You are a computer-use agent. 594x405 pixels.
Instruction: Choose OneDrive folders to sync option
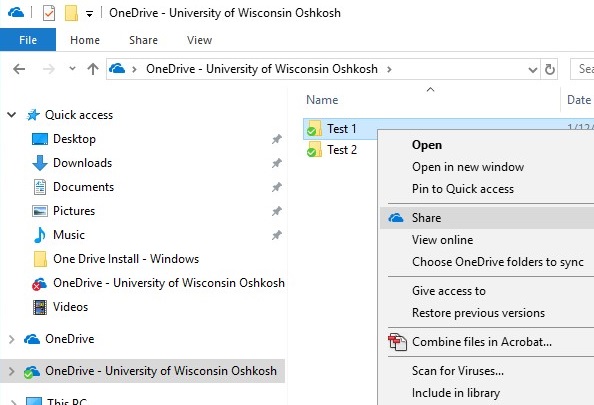coord(498,262)
